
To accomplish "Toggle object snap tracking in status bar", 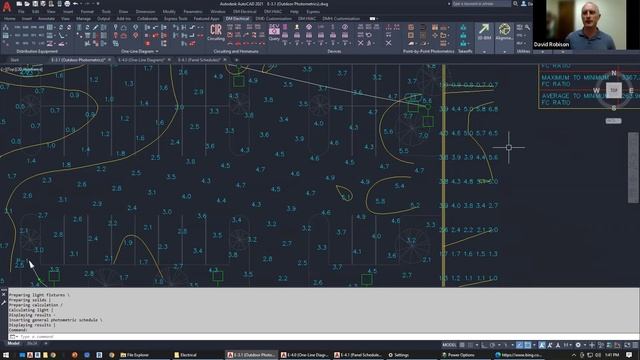I will coord(519,345).
